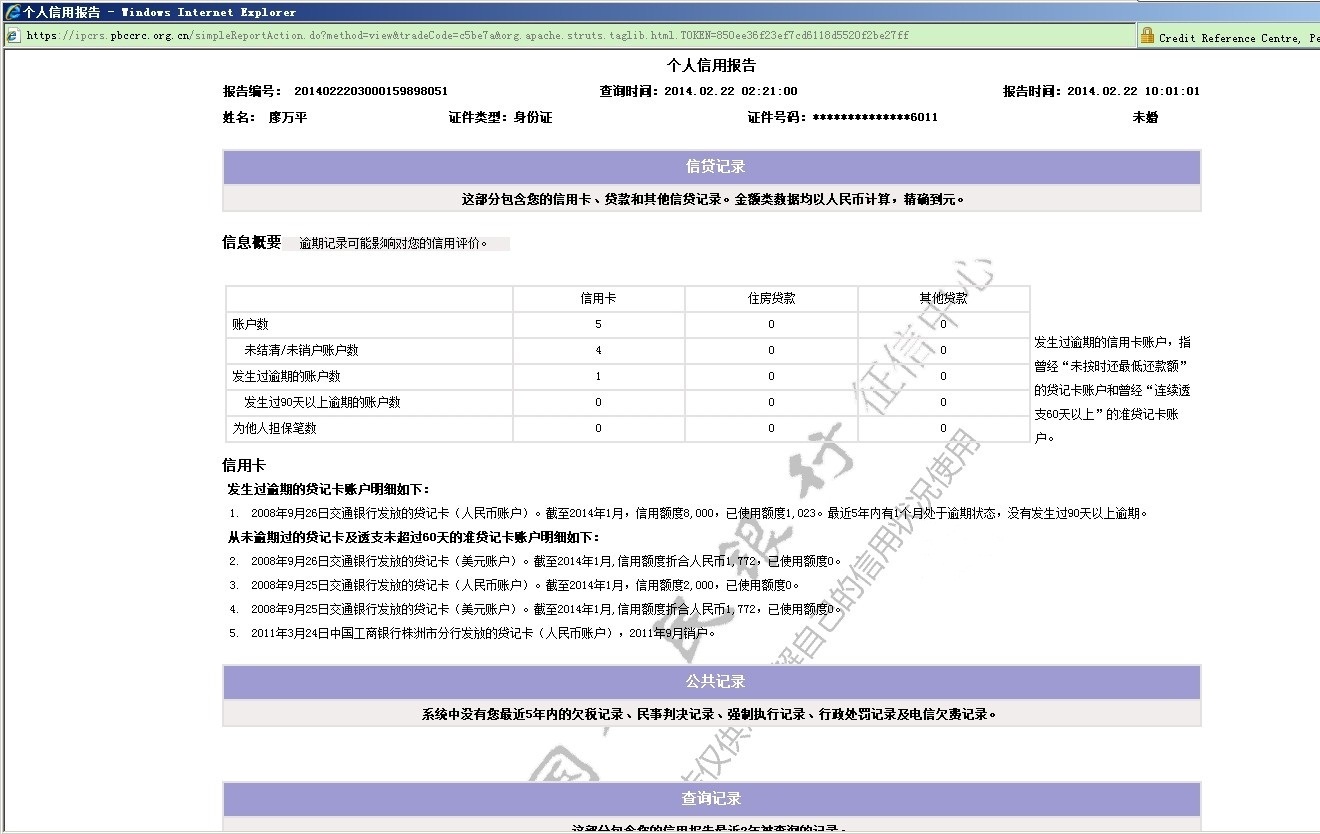Viewport: 1320px width, 834px height.
Task: Click the credit card account count 5
Action: tap(599, 324)
